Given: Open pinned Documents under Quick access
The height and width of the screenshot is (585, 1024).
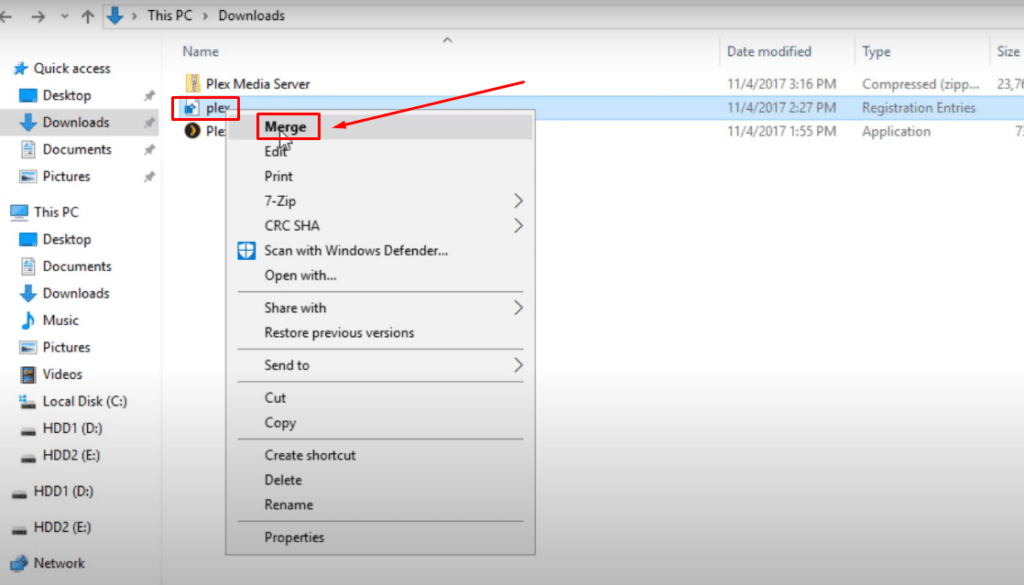Looking at the screenshot, I should coord(77,150).
